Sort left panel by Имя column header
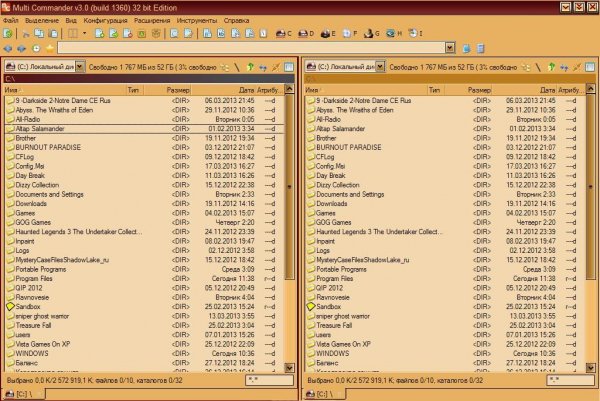The width and height of the screenshot is (600, 401). pos(65,90)
